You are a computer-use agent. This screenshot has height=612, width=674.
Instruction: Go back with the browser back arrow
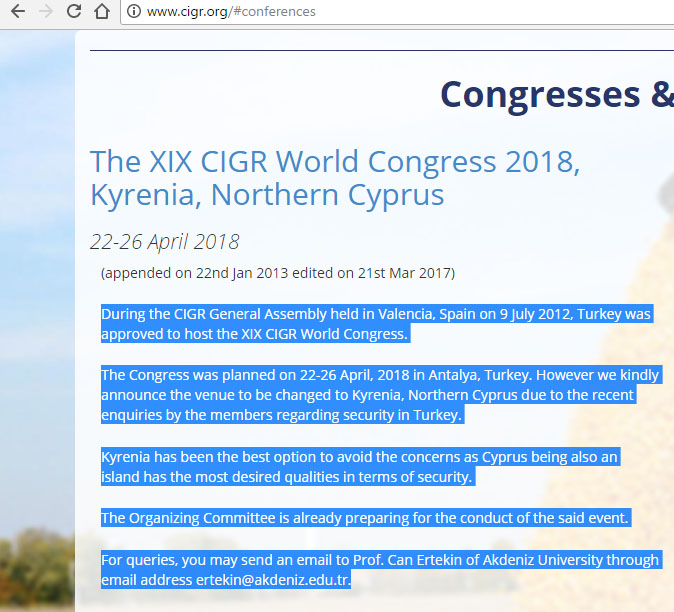[x=18, y=11]
